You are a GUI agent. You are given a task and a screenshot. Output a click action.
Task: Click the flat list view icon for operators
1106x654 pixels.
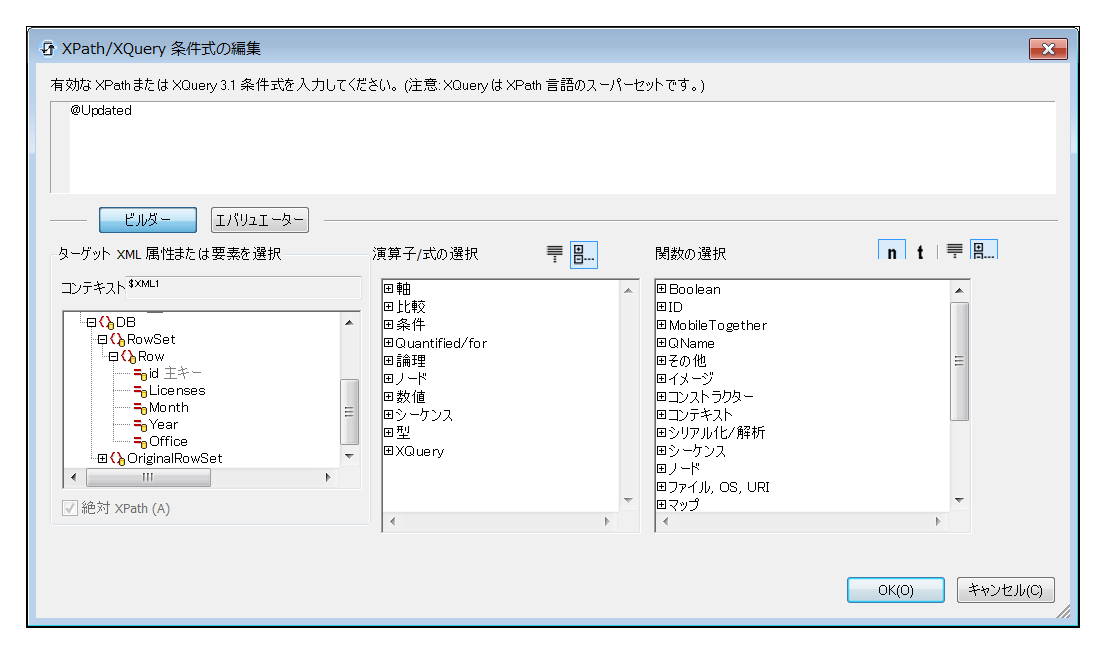pyautogui.click(x=555, y=254)
